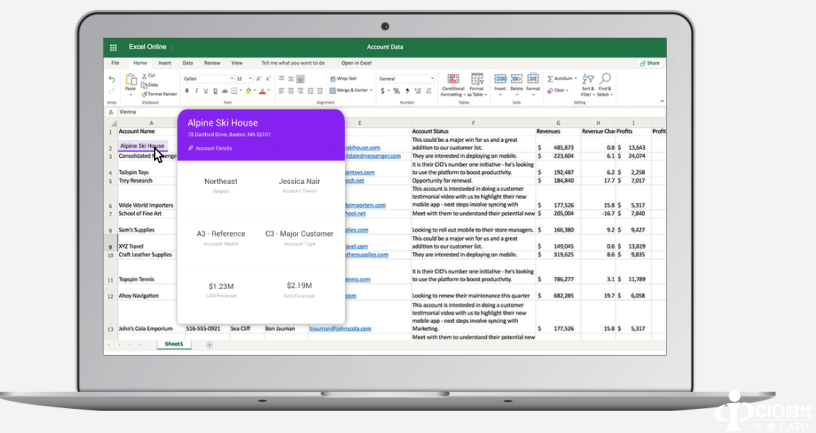
Task: Apply percent style number format
Action: point(396,91)
